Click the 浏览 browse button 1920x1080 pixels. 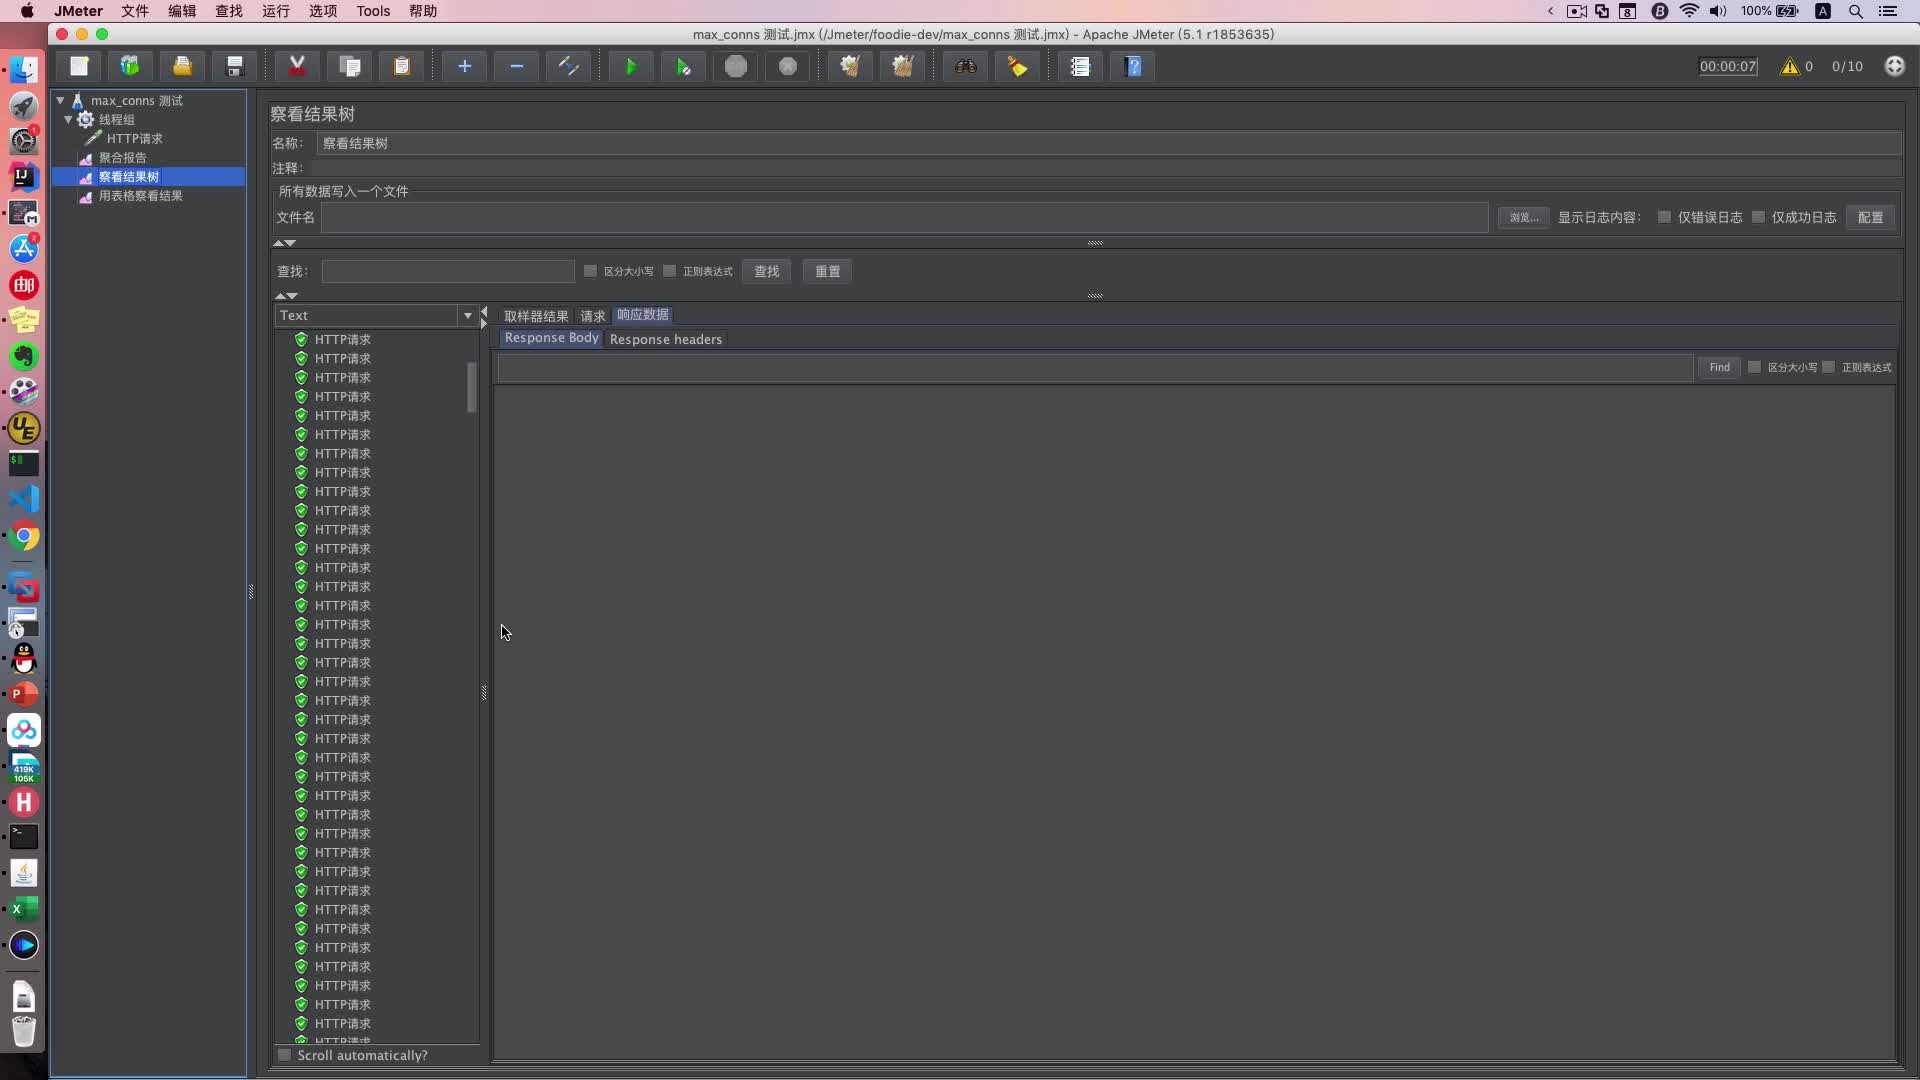click(x=1524, y=217)
